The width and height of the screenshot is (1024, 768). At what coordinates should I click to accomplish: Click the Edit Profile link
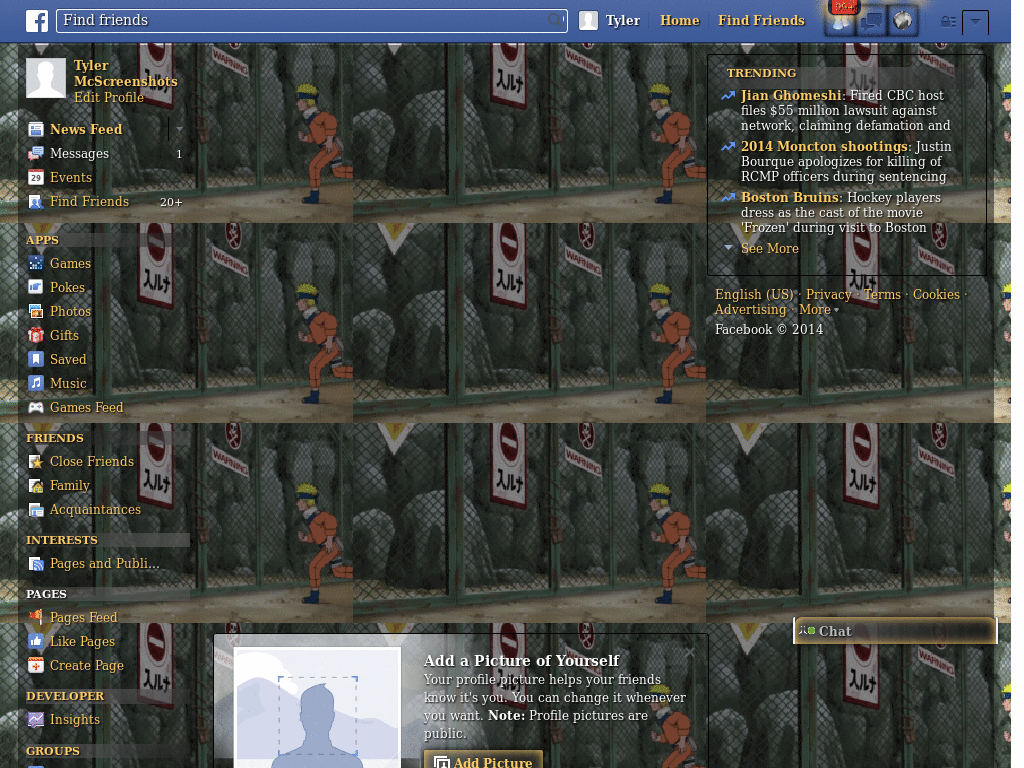[x=108, y=97]
